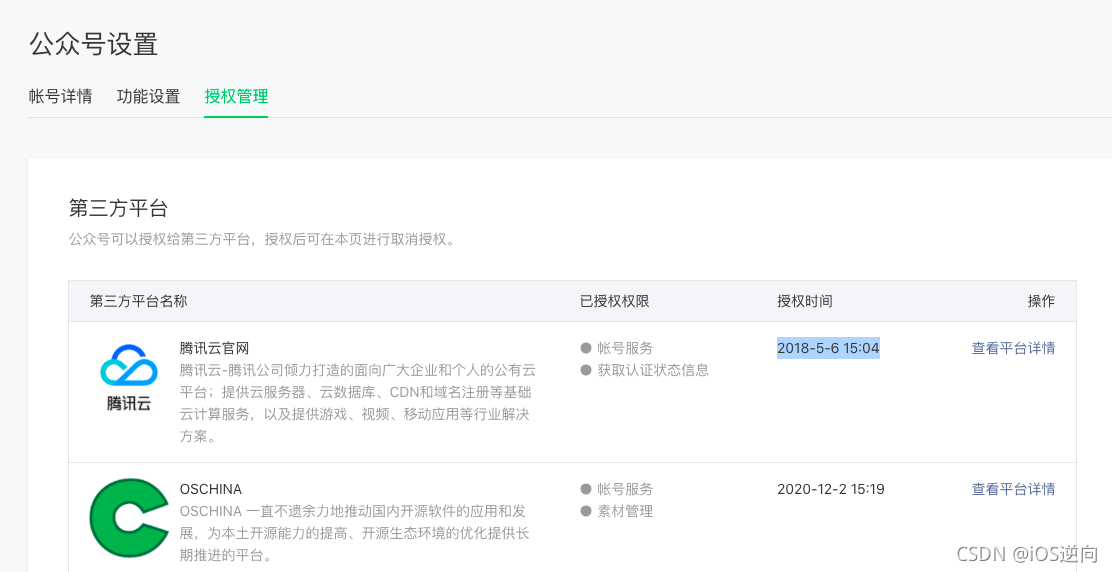Click 素材管理 permission entry
1112x572 pixels.
point(617,511)
